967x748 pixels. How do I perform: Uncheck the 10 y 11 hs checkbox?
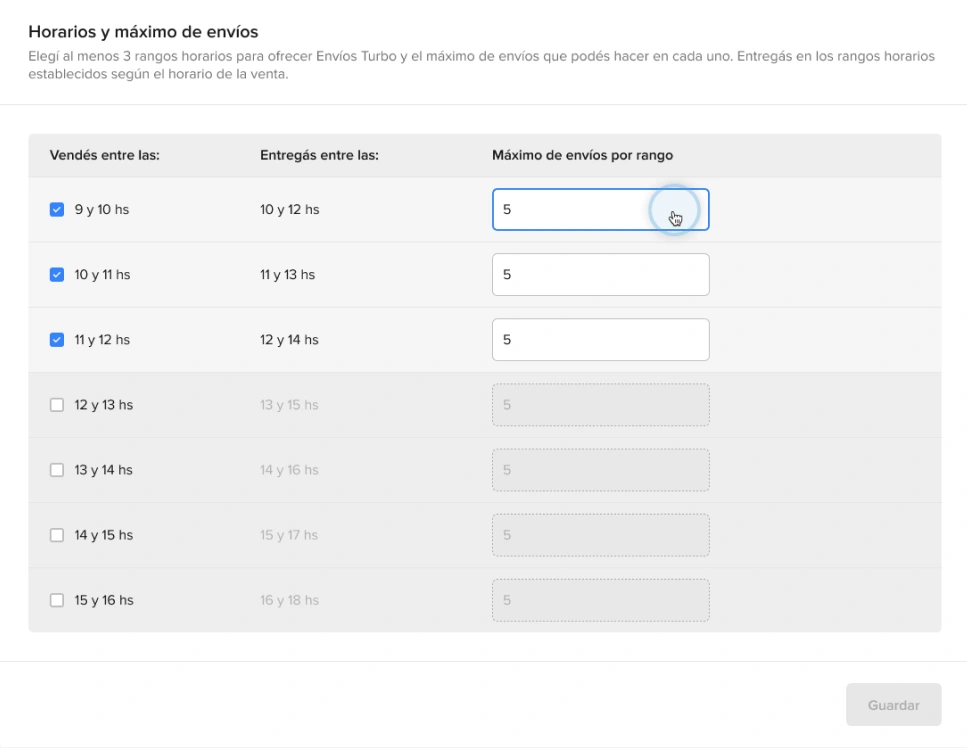[x=57, y=275]
